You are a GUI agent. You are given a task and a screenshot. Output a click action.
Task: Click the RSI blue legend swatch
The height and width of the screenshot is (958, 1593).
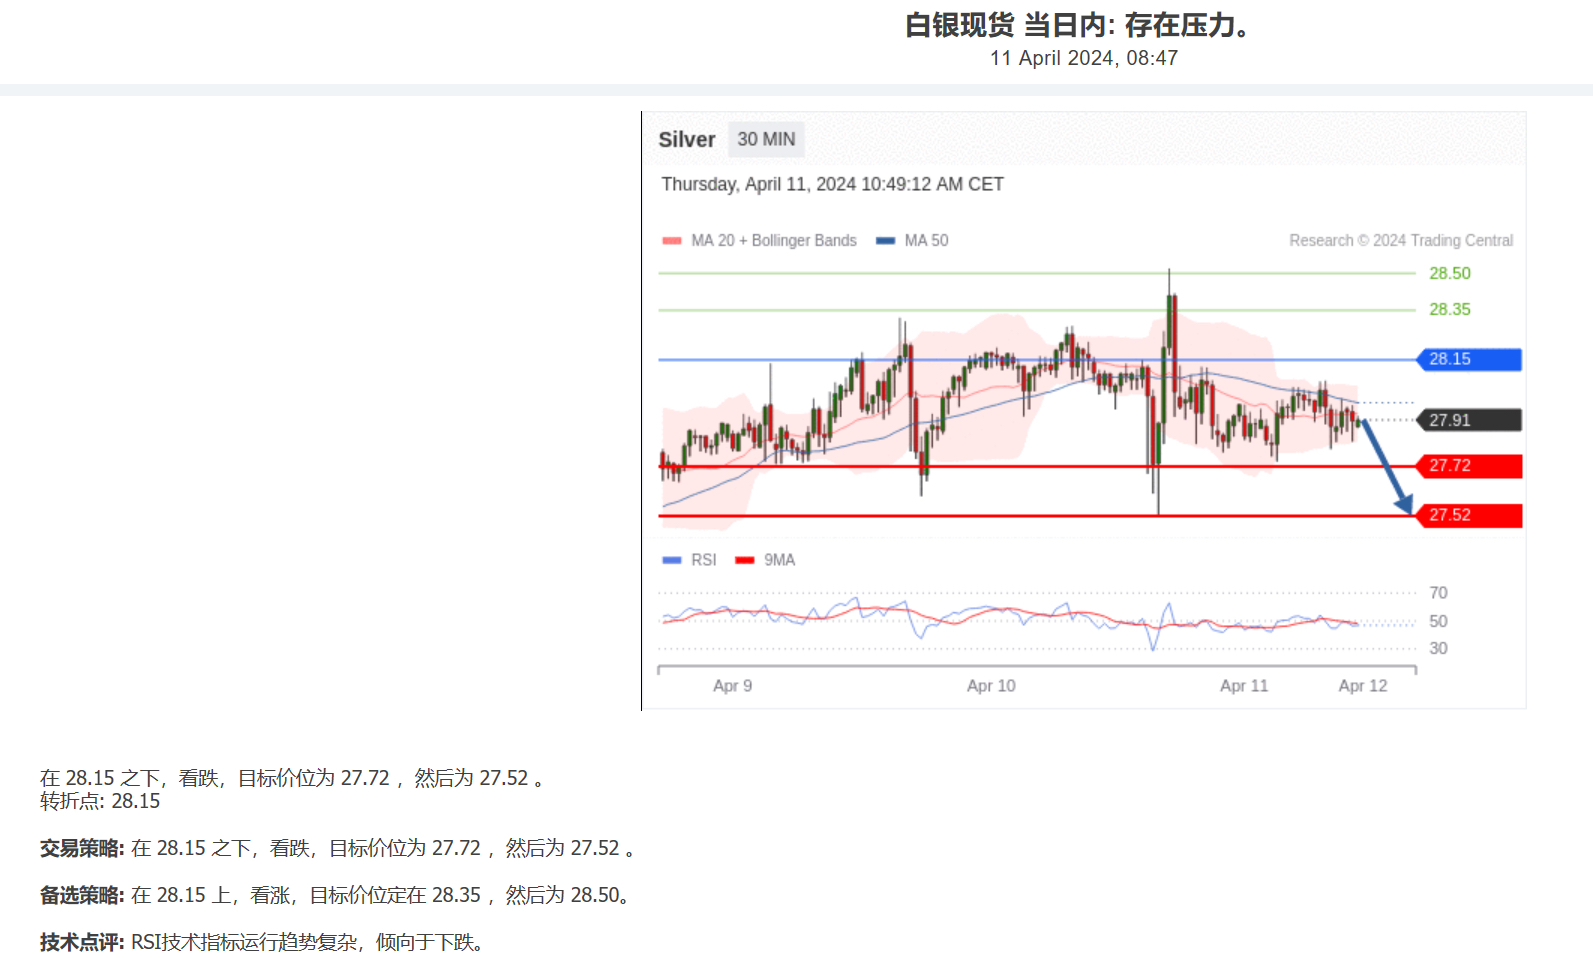(x=672, y=560)
